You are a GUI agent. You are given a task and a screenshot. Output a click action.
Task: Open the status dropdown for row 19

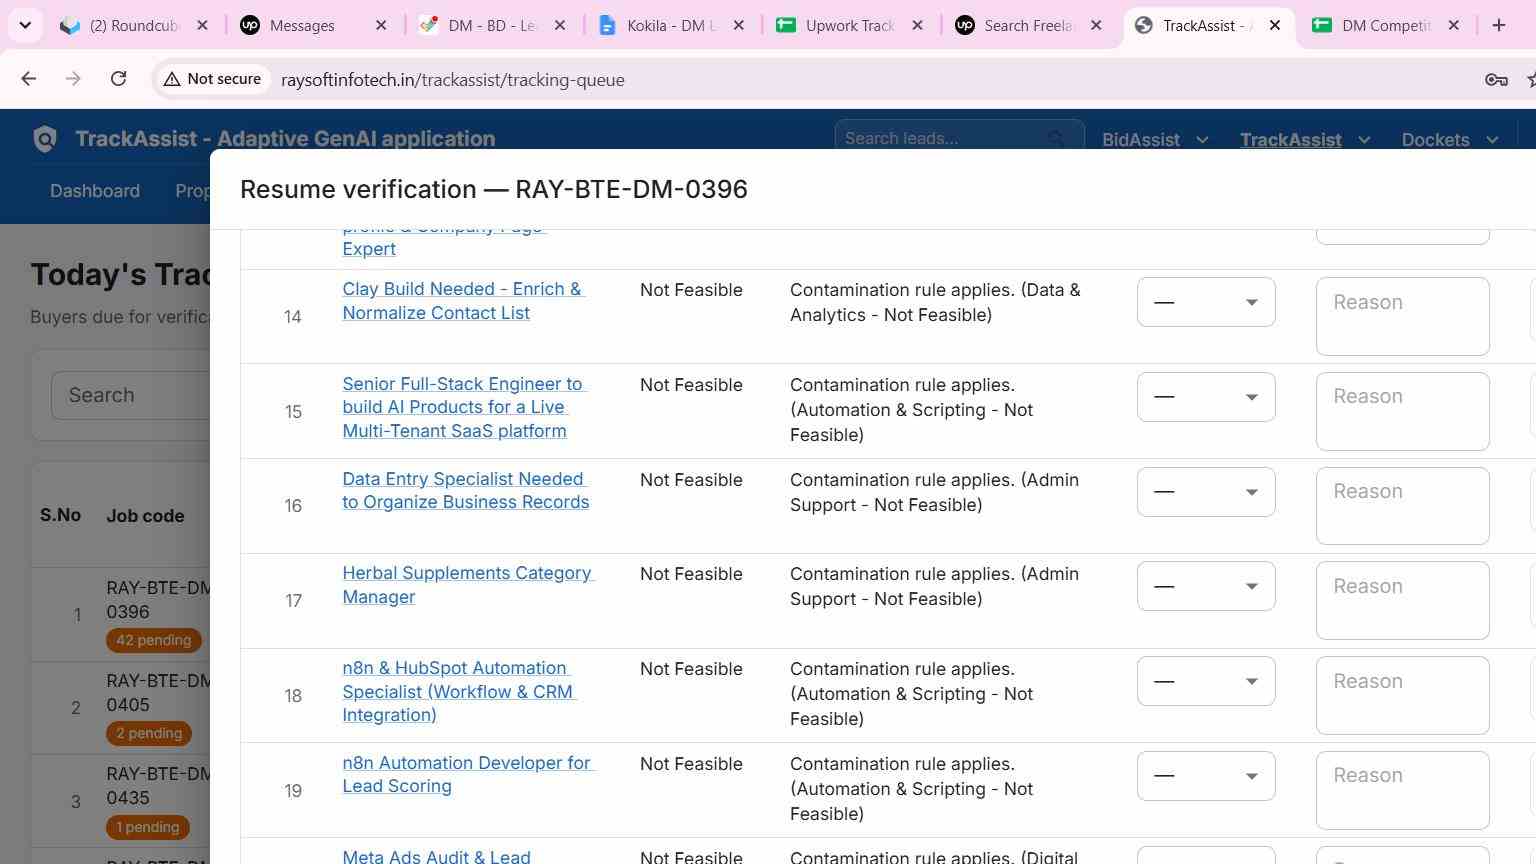point(1206,776)
